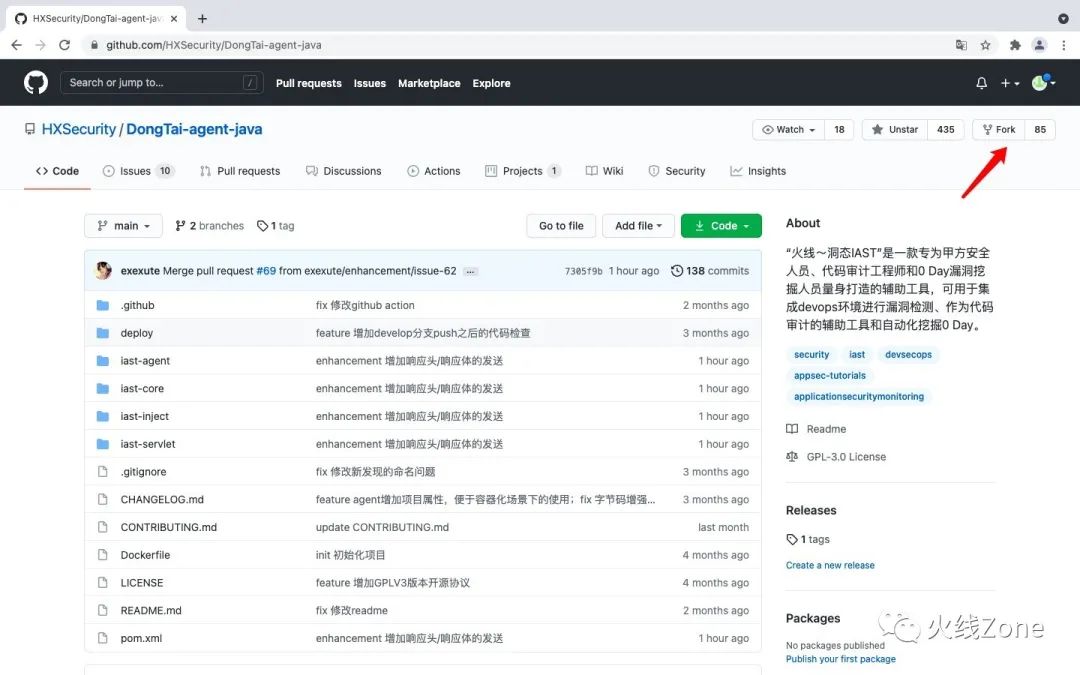This screenshot has width=1080, height=675.
Task: Open Explore in top navigation
Action: click(x=491, y=83)
